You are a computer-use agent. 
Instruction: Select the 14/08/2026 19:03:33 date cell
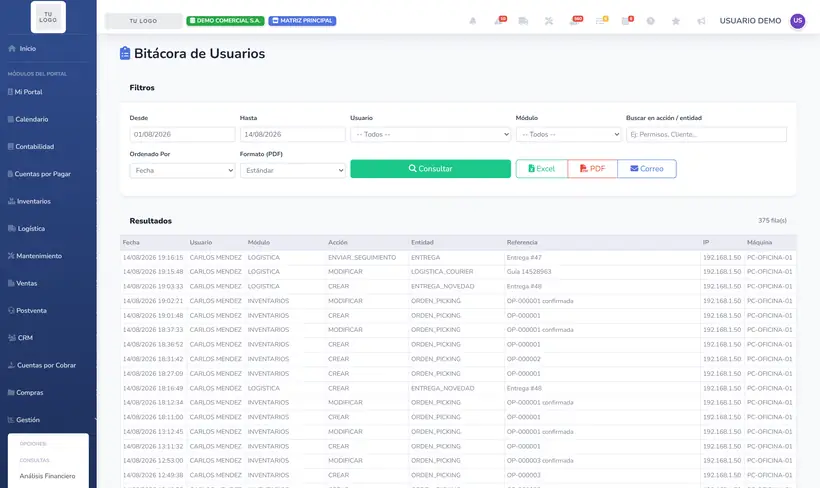click(153, 287)
